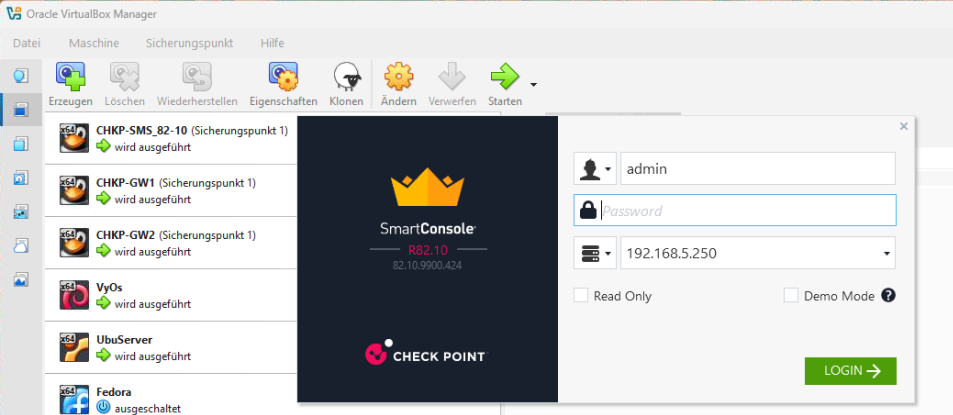Open the Hilfe menu

point(272,43)
